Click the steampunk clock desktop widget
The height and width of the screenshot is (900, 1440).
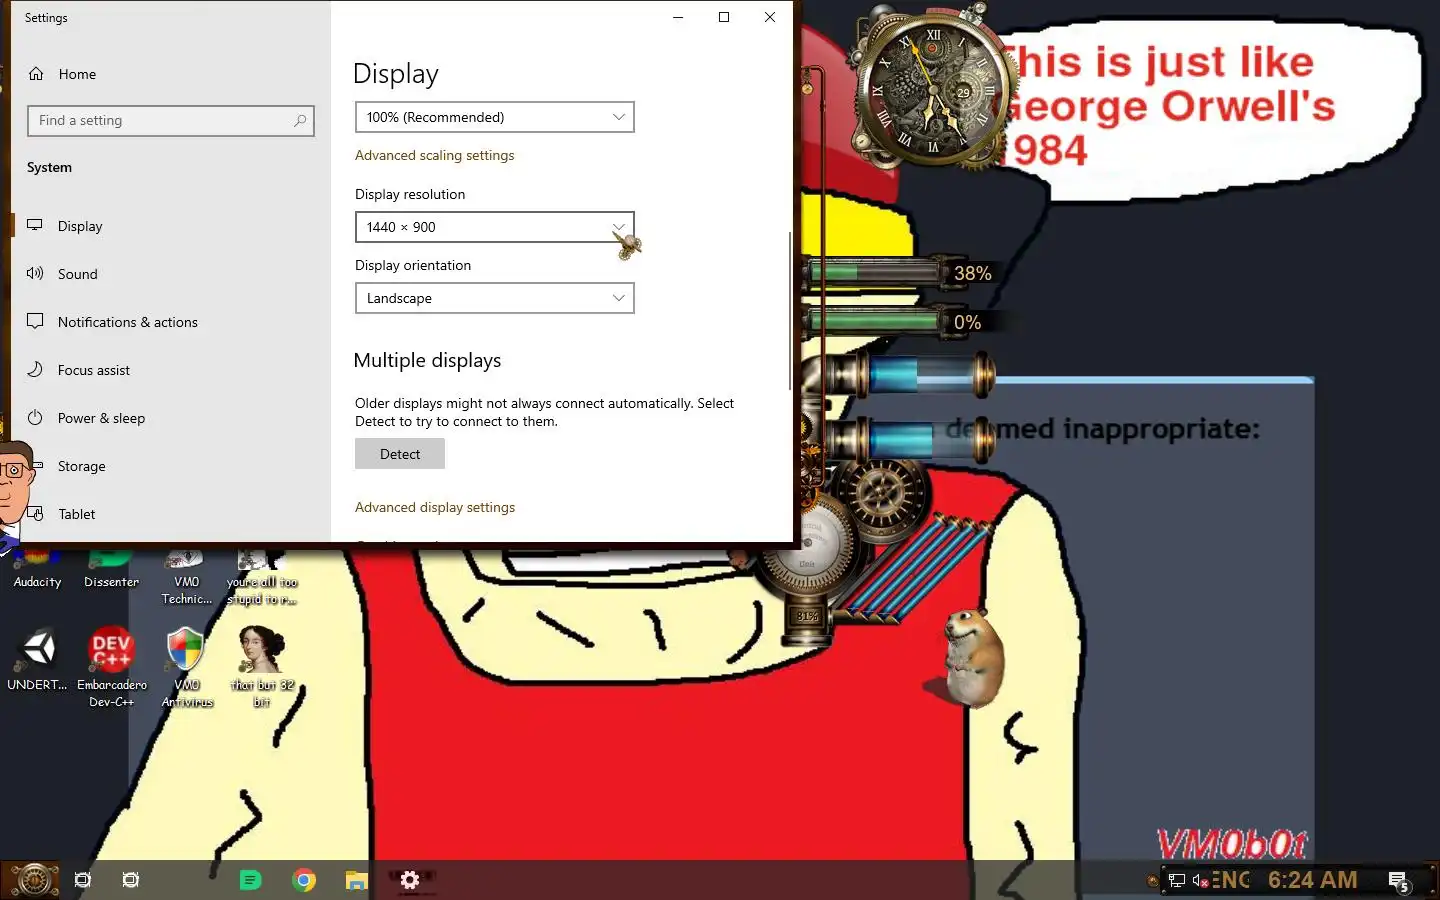click(x=932, y=88)
